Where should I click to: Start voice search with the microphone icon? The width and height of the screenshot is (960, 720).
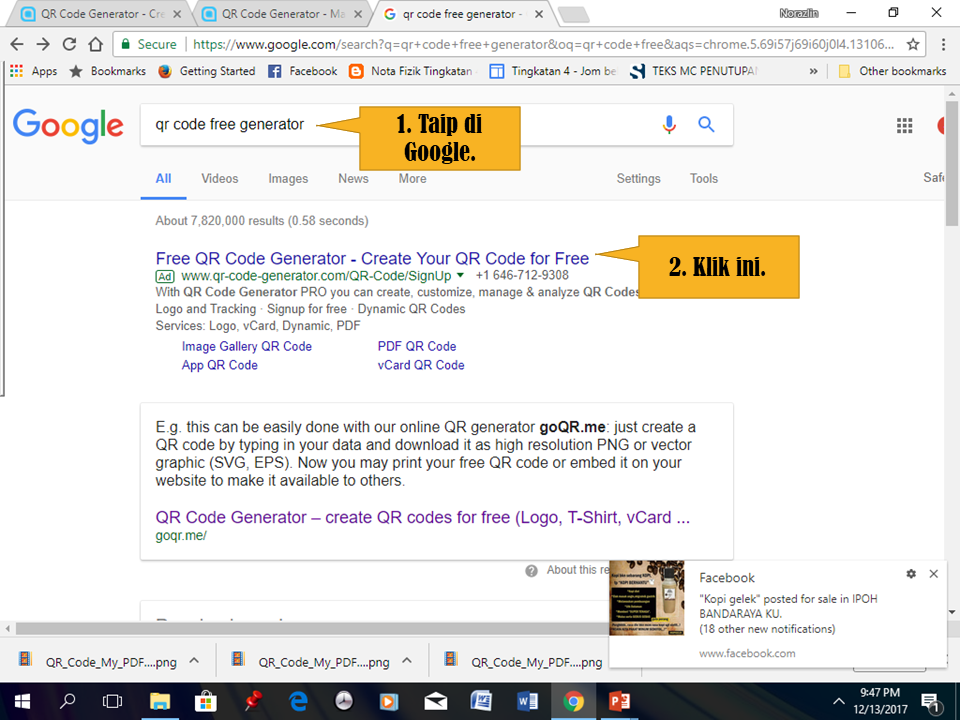(669, 124)
